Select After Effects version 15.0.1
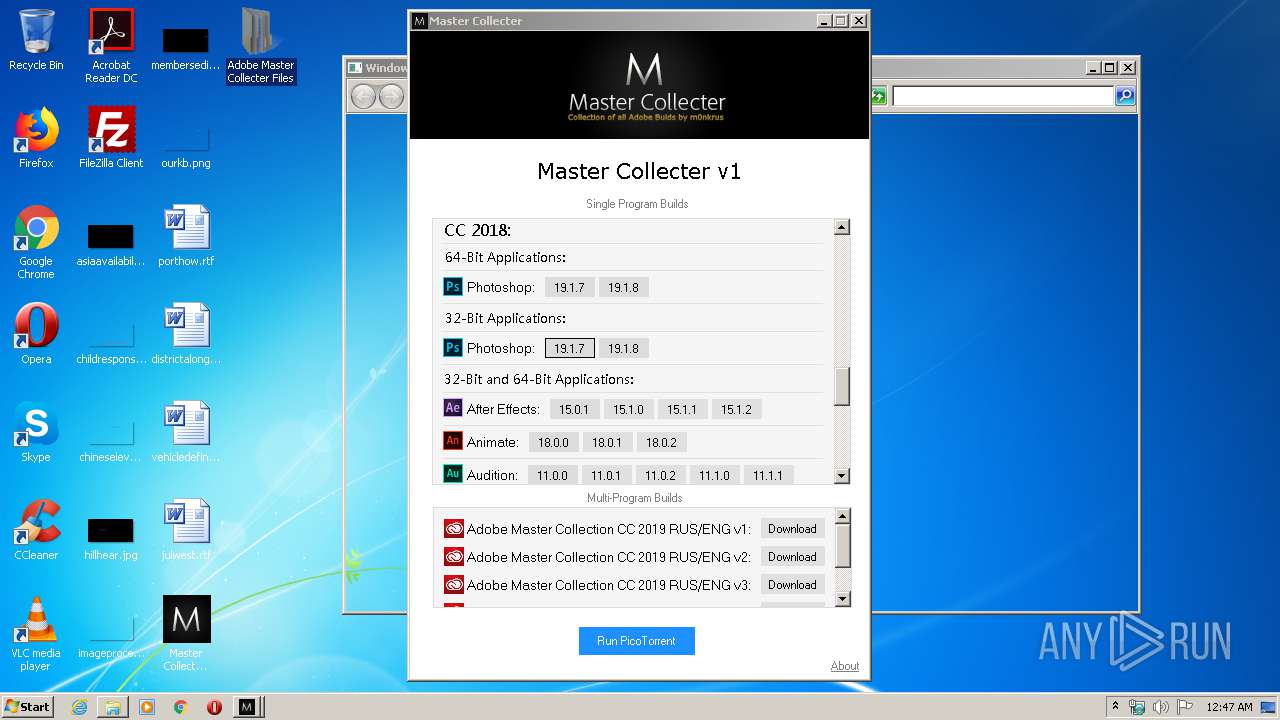 point(574,409)
